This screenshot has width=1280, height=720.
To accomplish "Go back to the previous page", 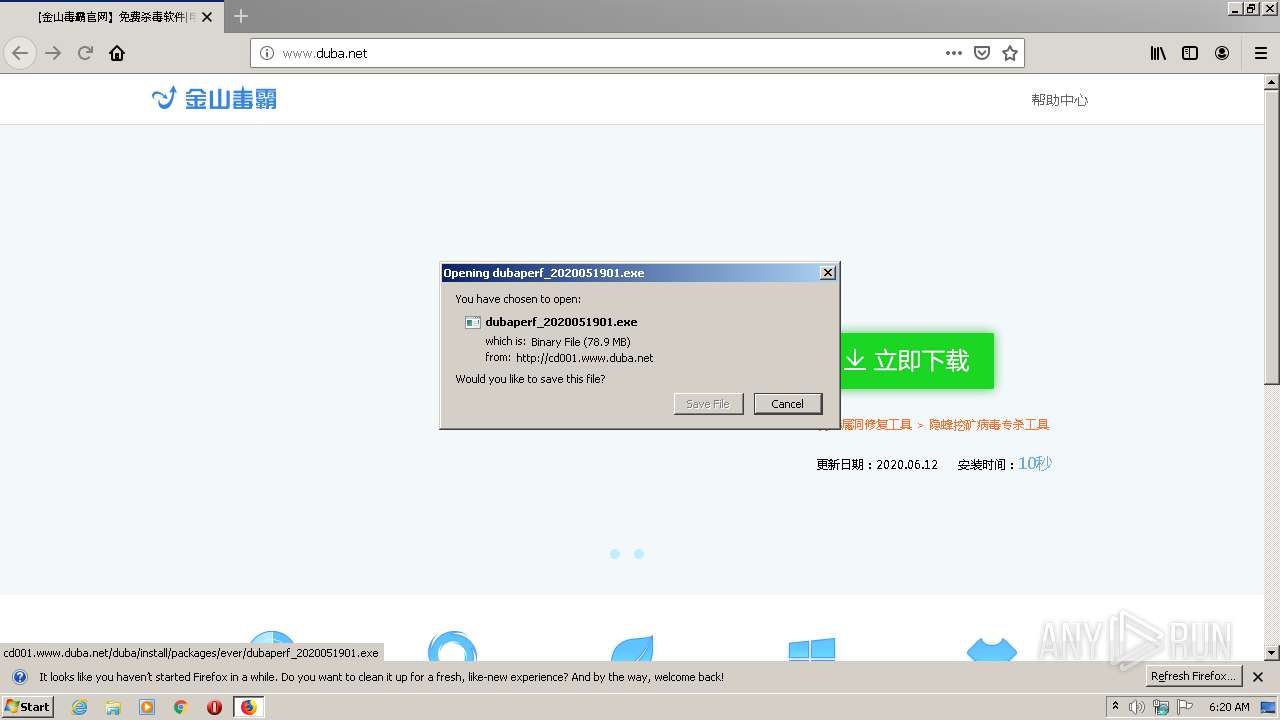I will tap(20, 53).
